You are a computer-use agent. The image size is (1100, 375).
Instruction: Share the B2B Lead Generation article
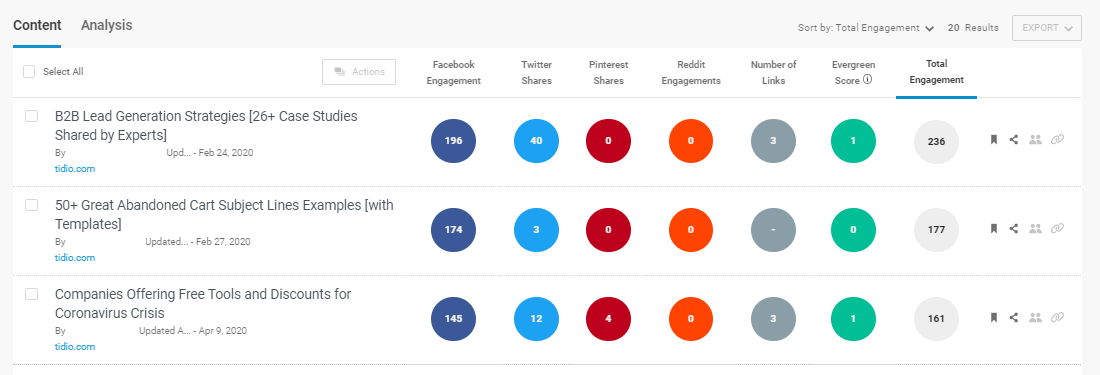pos(1014,139)
